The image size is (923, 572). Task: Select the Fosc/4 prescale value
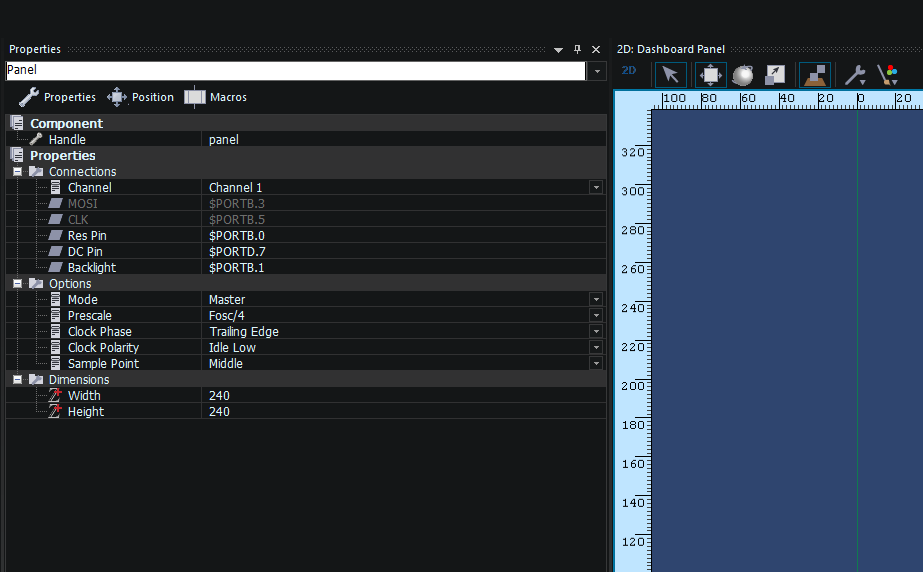227,316
